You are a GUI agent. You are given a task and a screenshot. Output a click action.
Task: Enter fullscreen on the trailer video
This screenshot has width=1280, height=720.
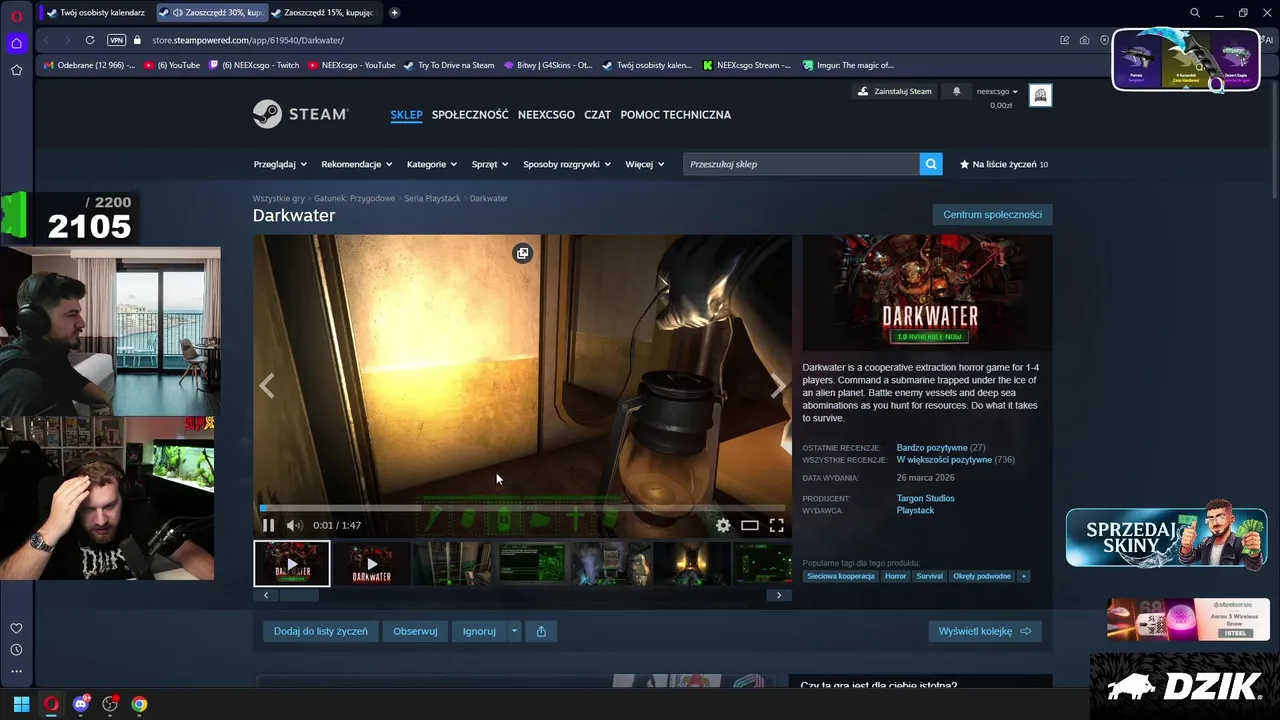coord(776,525)
